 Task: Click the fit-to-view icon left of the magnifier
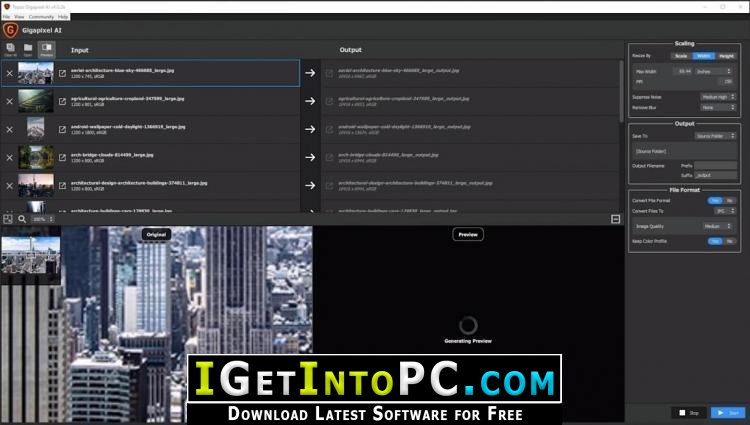8,219
